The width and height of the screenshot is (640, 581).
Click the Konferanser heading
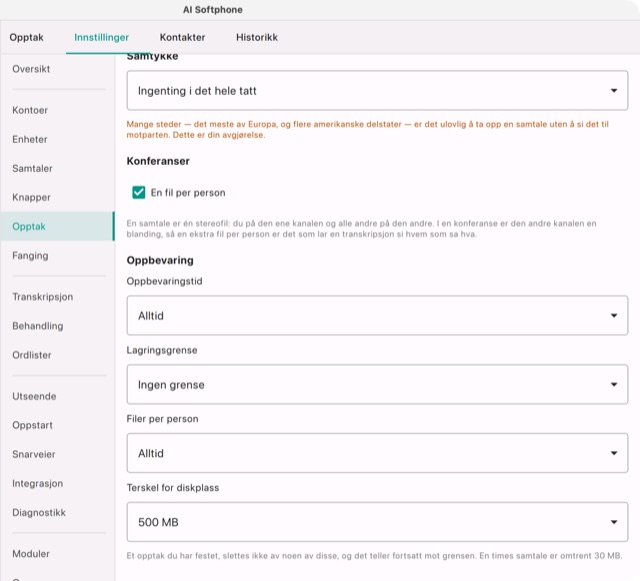click(158, 161)
